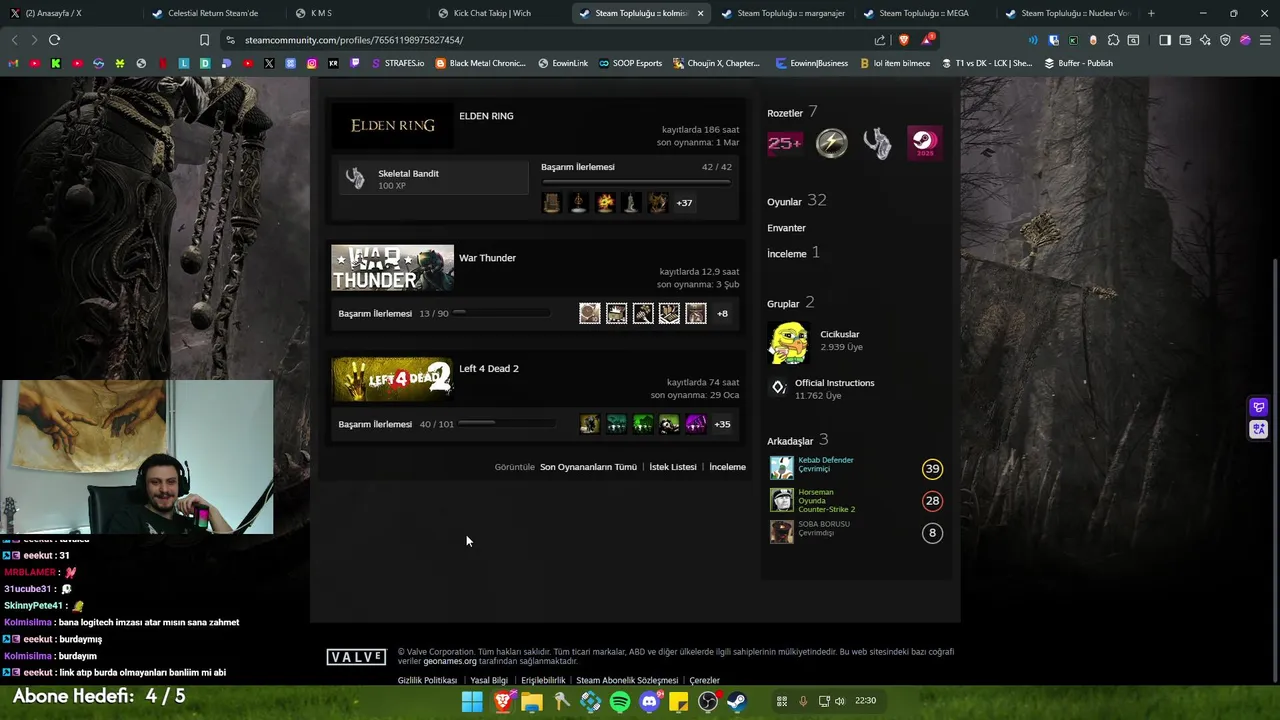
Task: Open Son Oynananların Tümü link
Action: [x=588, y=467]
